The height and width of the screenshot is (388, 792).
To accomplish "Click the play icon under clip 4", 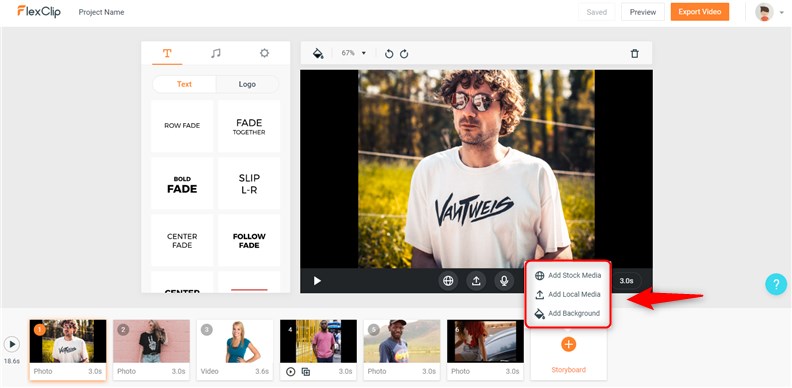I will click(290, 372).
